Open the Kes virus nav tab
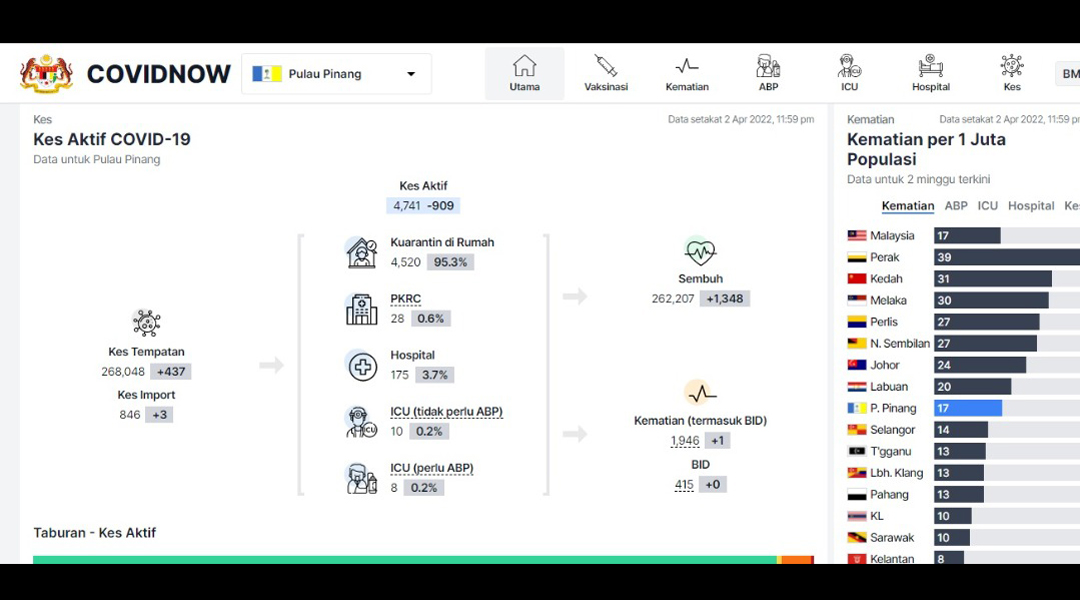Viewport: 1080px width, 600px height. click(1012, 73)
